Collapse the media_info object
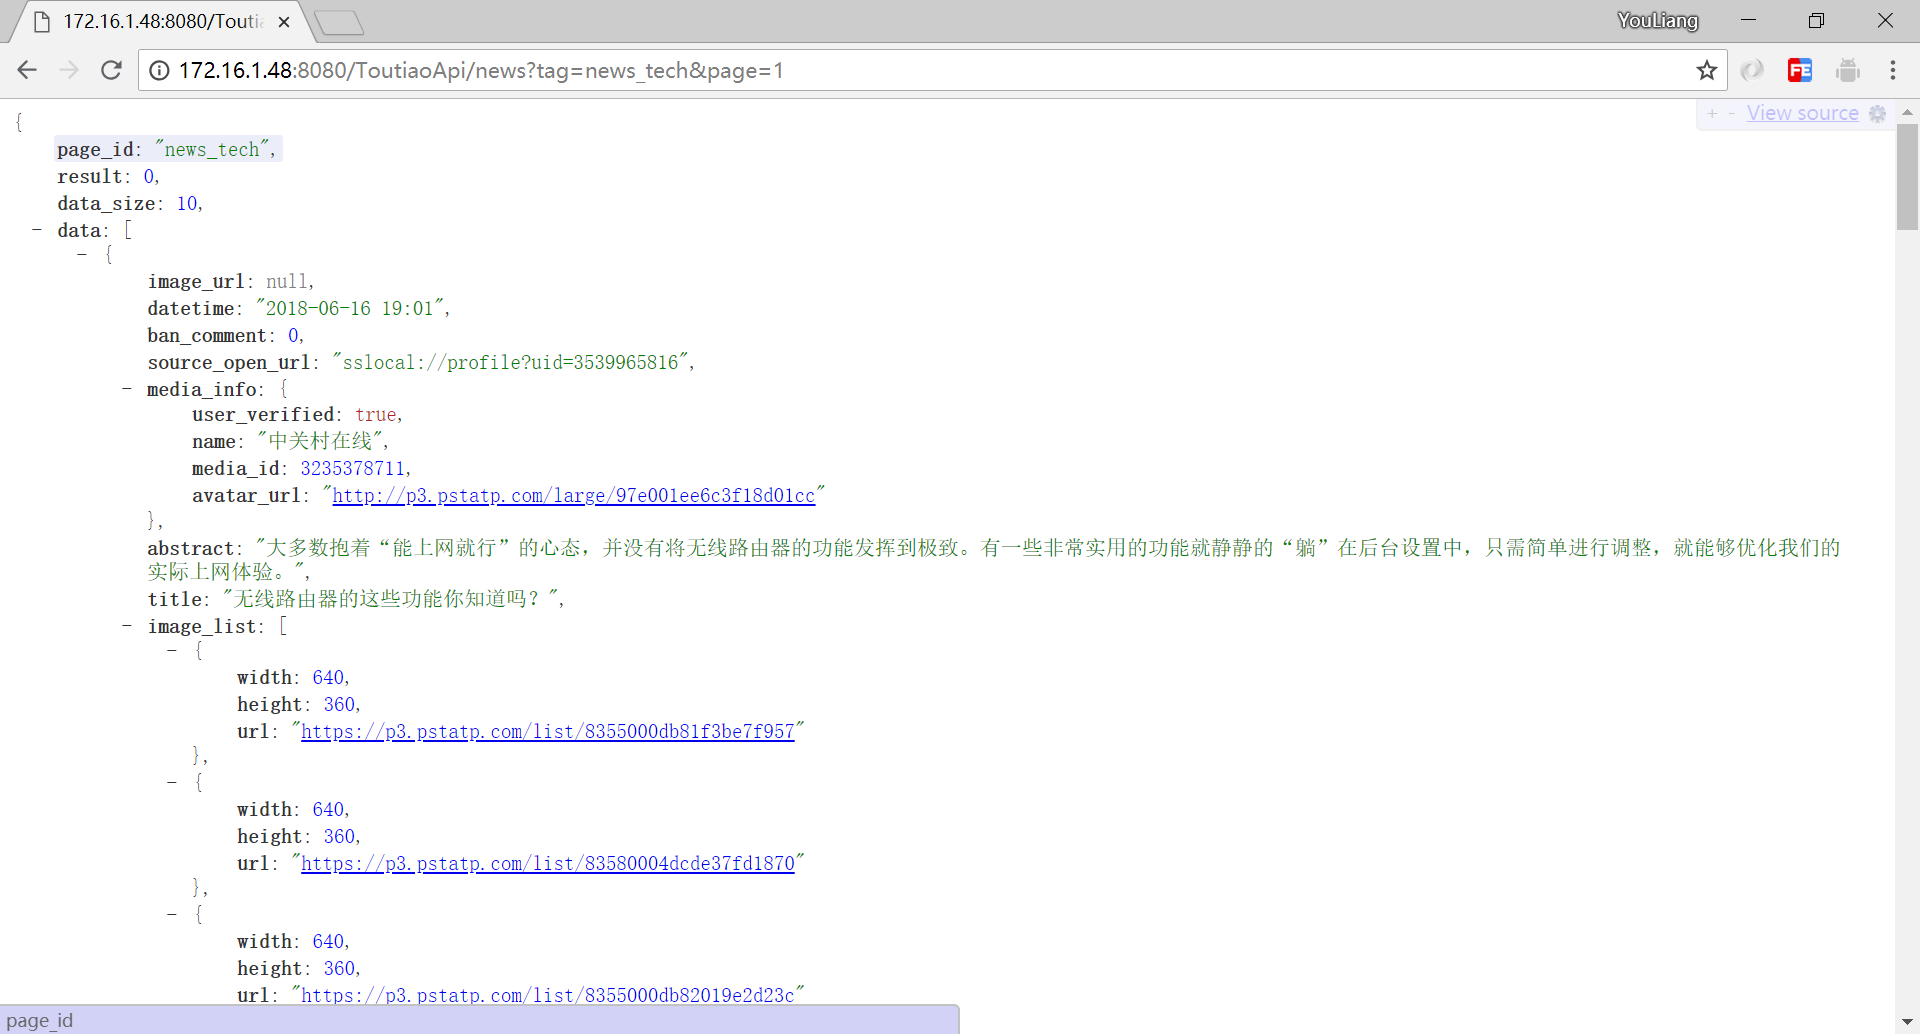Screen dimensions: 1920x1034 click(127, 389)
